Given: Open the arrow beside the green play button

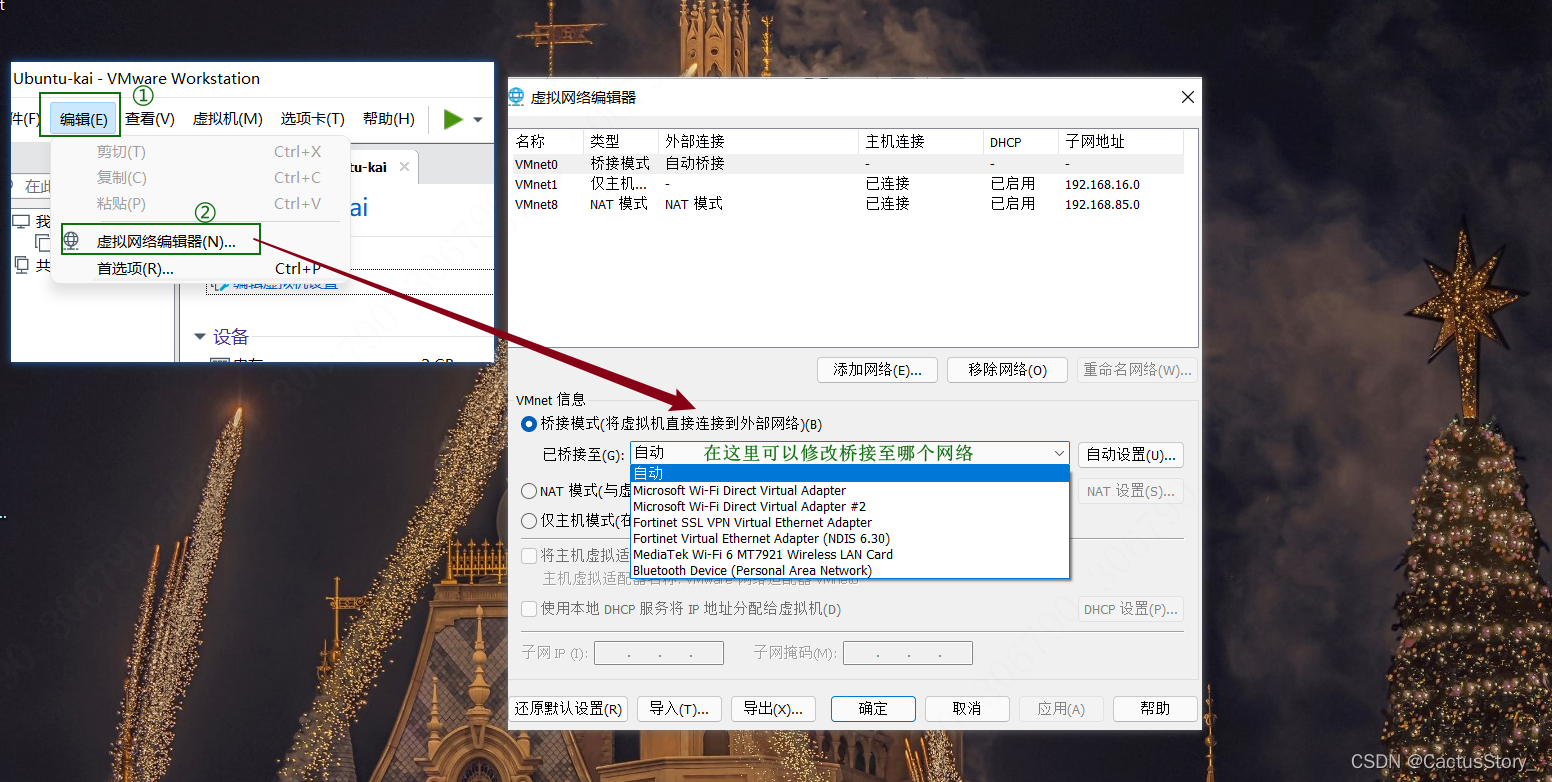Looking at the screenshot, I should (478, 120).
